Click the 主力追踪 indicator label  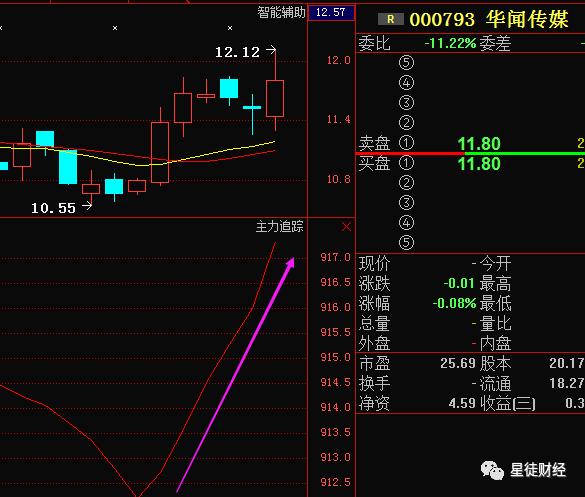click(279, 226)
